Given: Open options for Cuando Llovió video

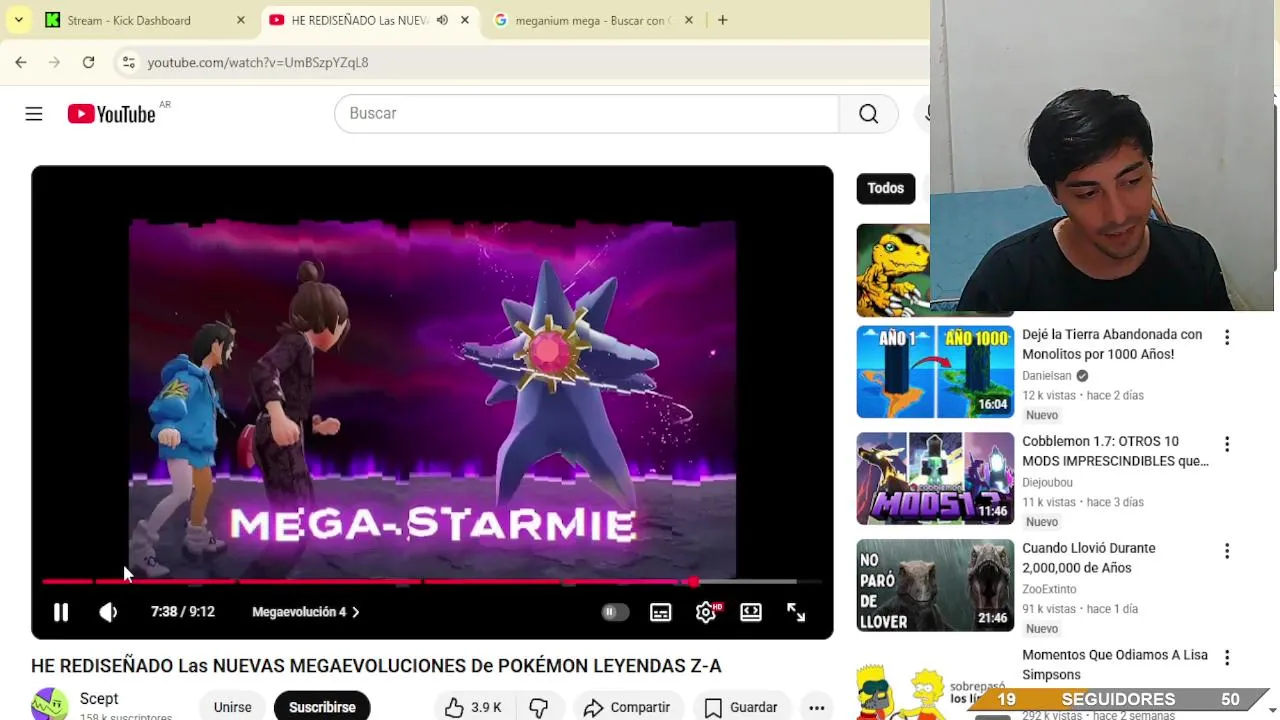Looking at the screenshot, I should (x=1227, y=551).
